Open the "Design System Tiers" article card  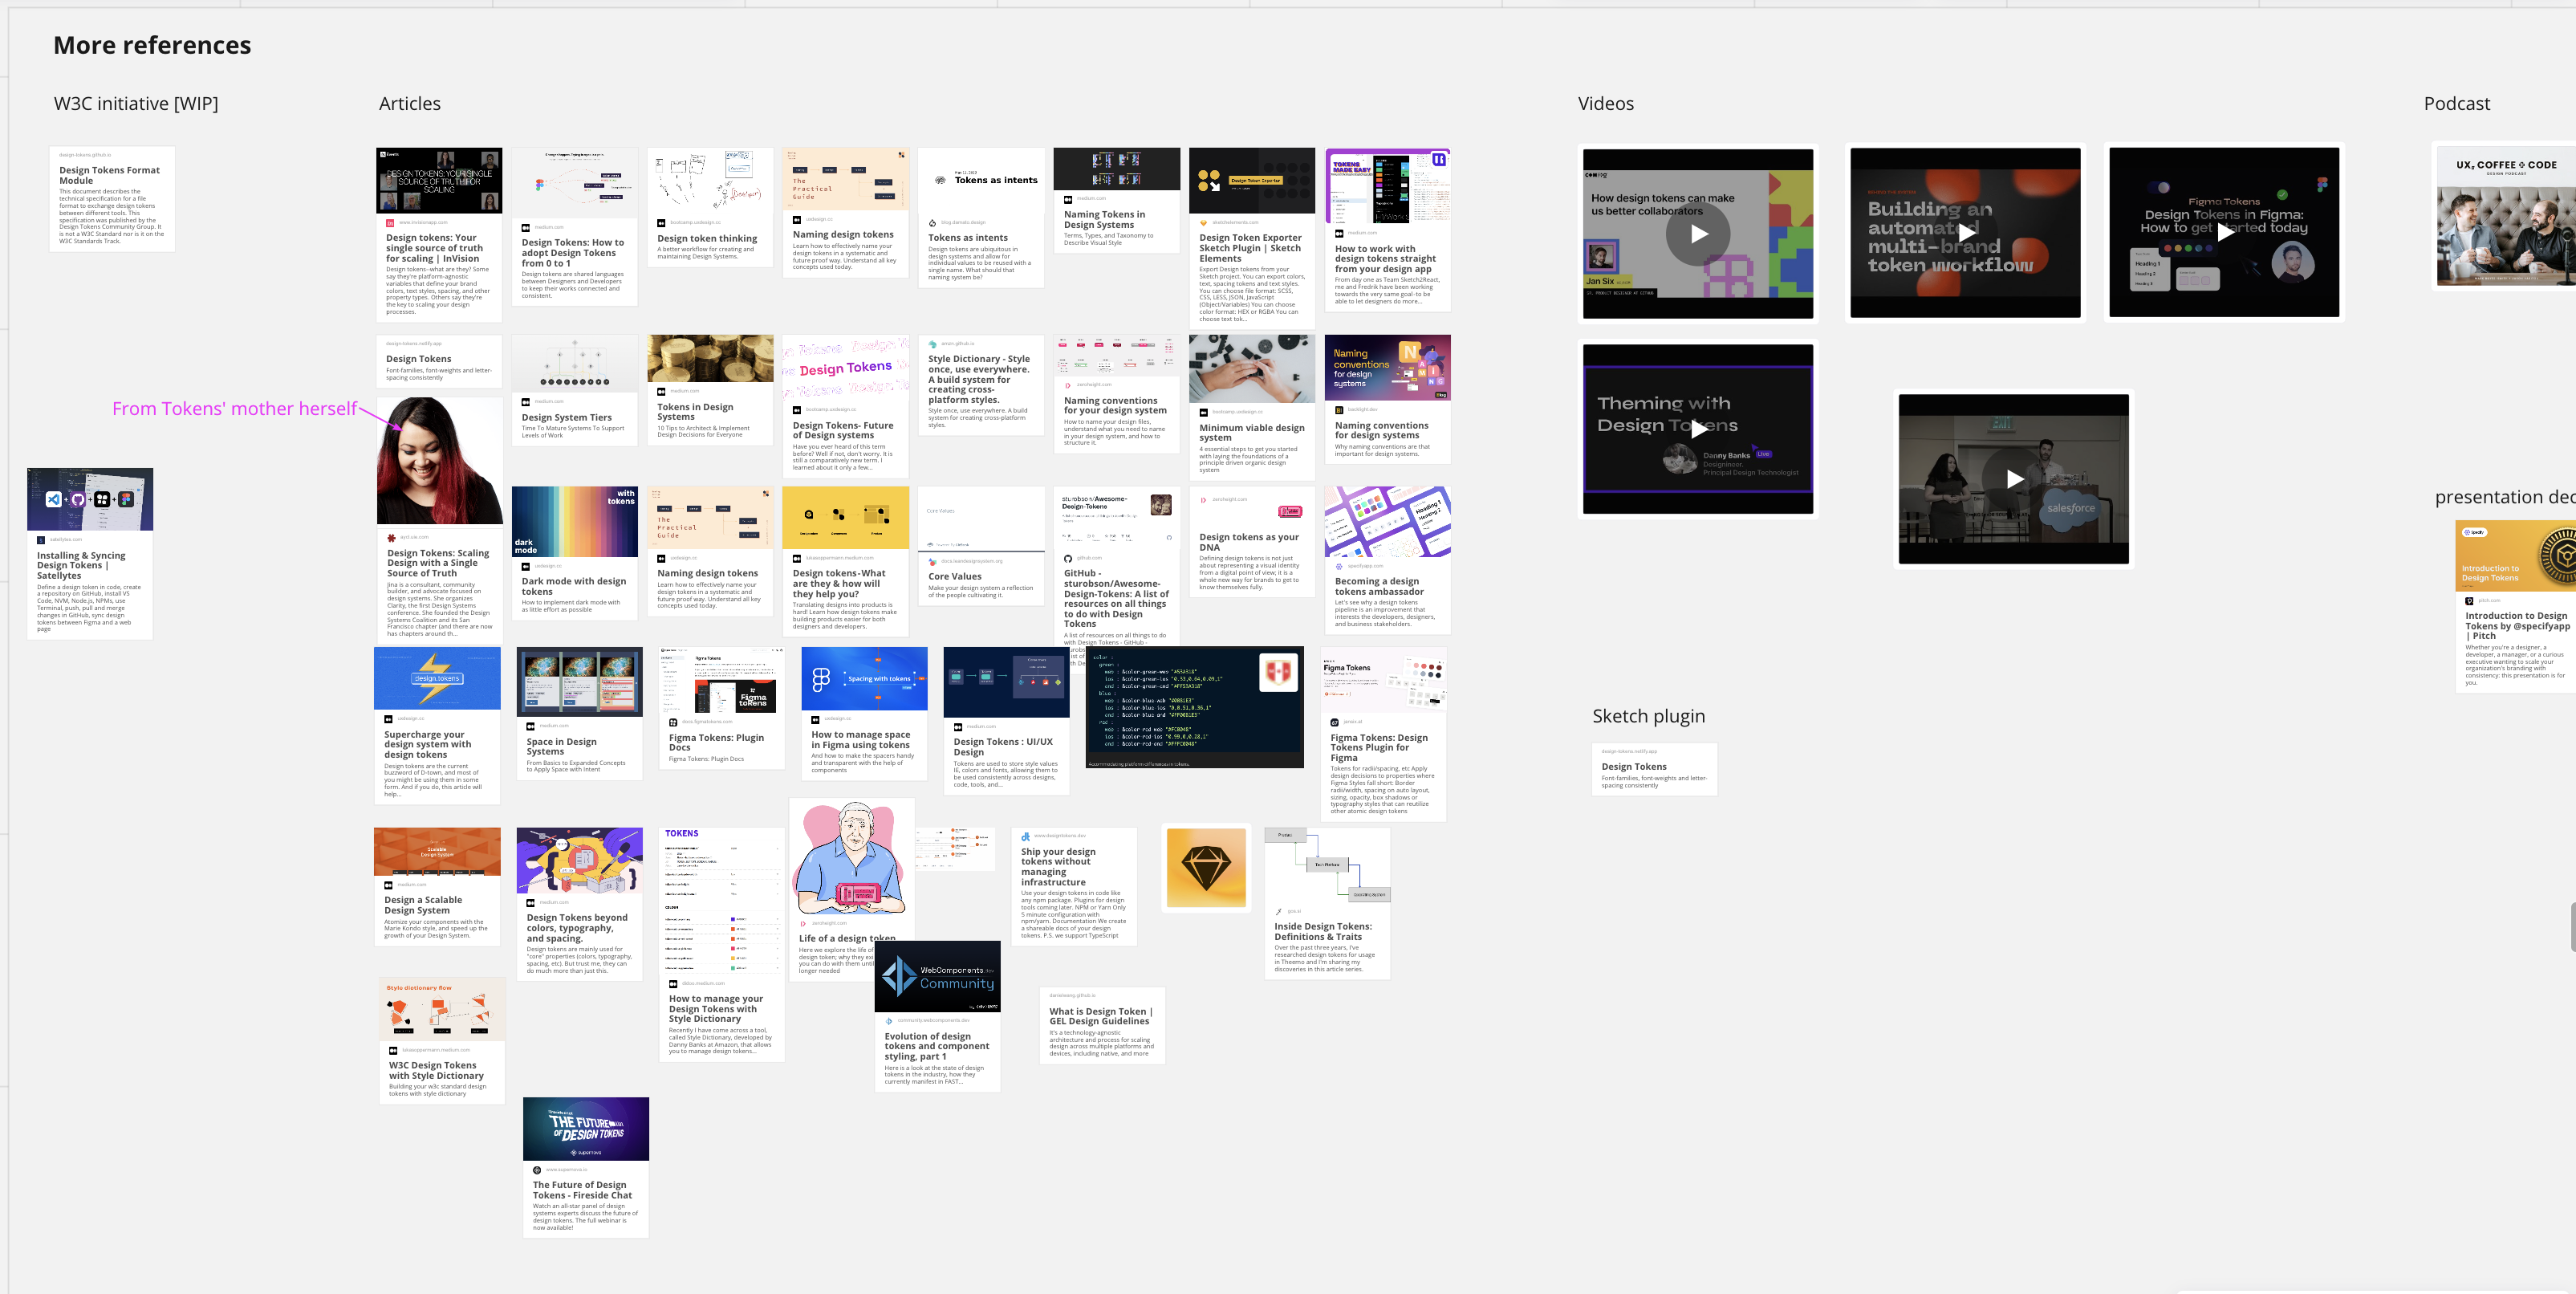click(x=574, y=391)
